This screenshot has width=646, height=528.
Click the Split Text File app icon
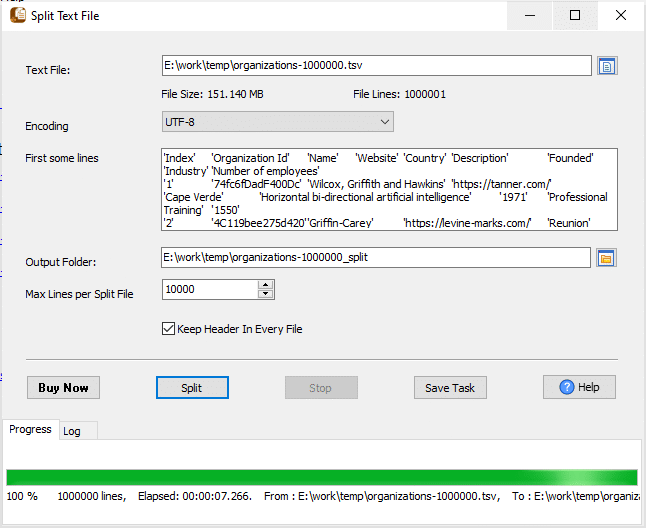16,16
